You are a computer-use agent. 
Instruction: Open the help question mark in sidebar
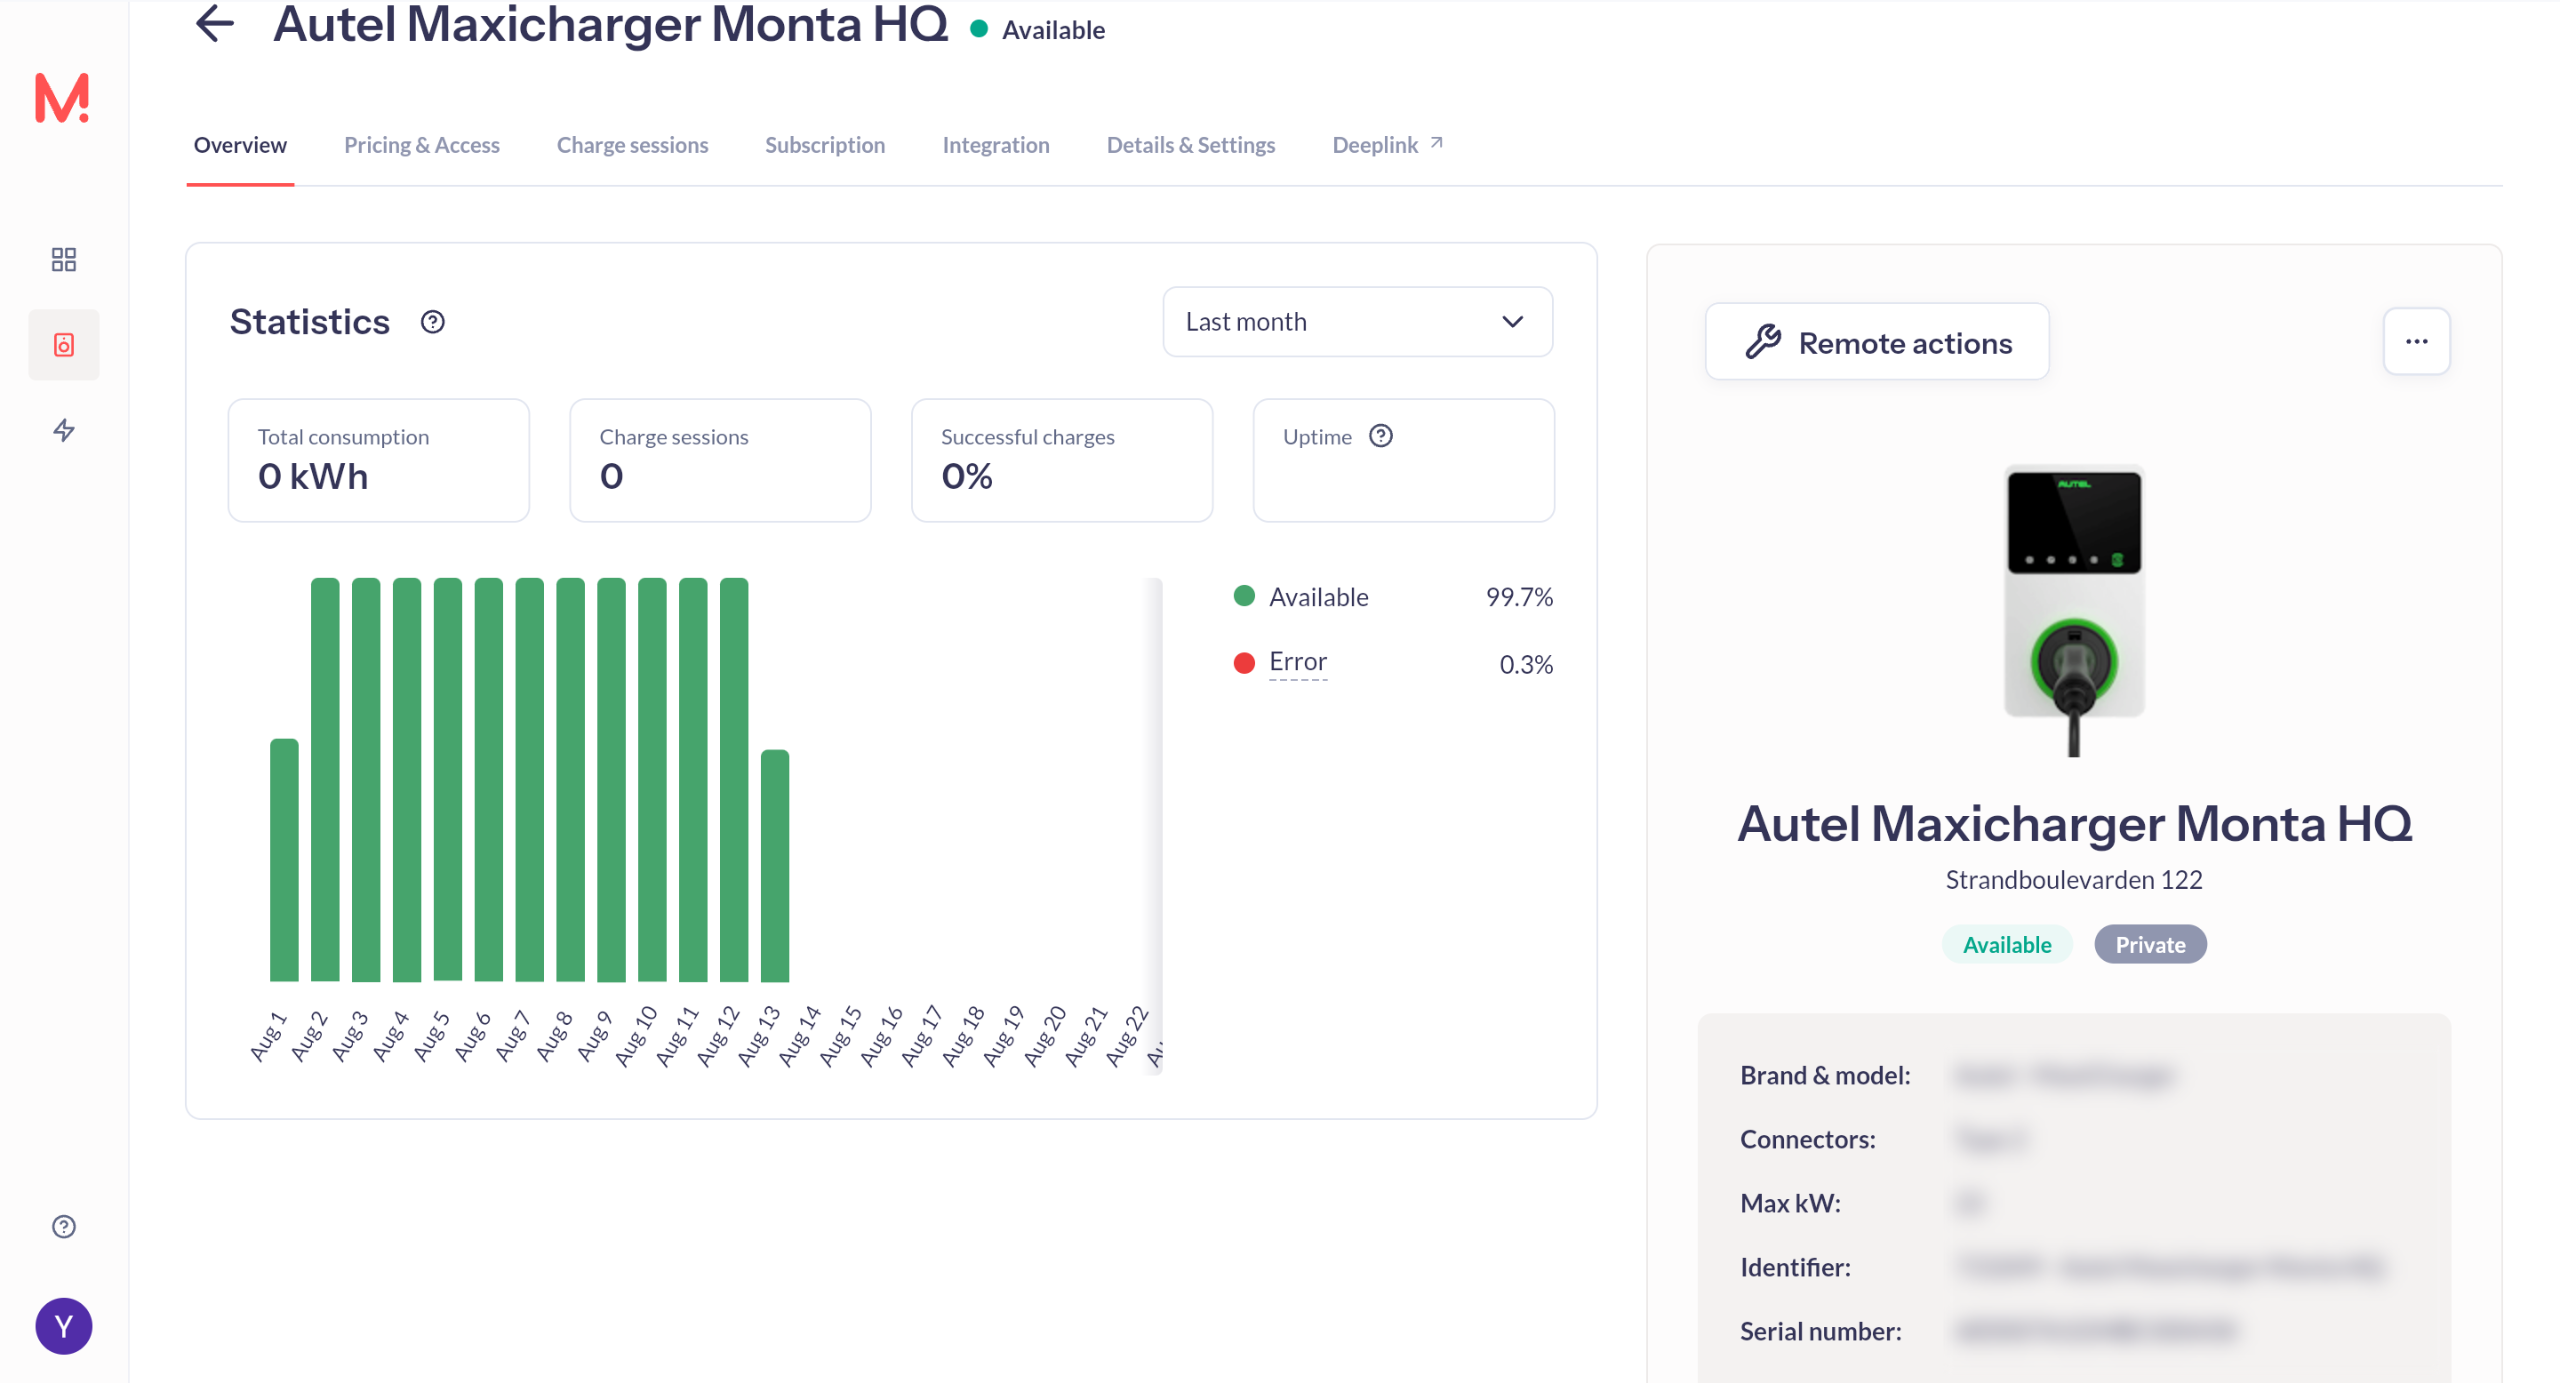tap(64, 1226)
